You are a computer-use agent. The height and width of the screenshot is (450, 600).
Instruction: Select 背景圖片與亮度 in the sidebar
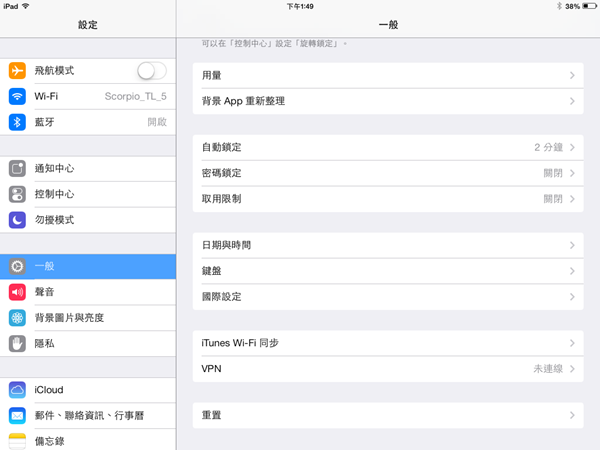(x=88, y=318)
